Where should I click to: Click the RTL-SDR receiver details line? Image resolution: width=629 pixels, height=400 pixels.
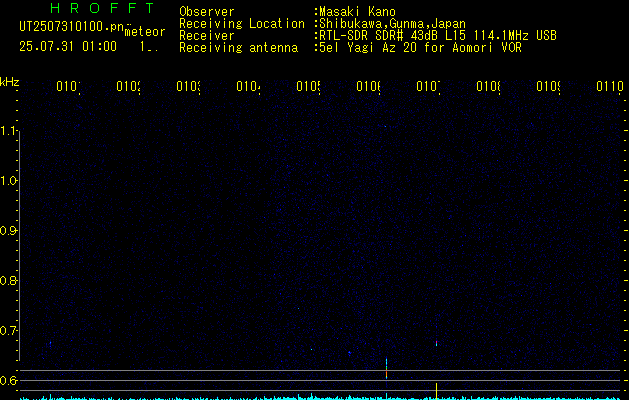coord(438,36)
